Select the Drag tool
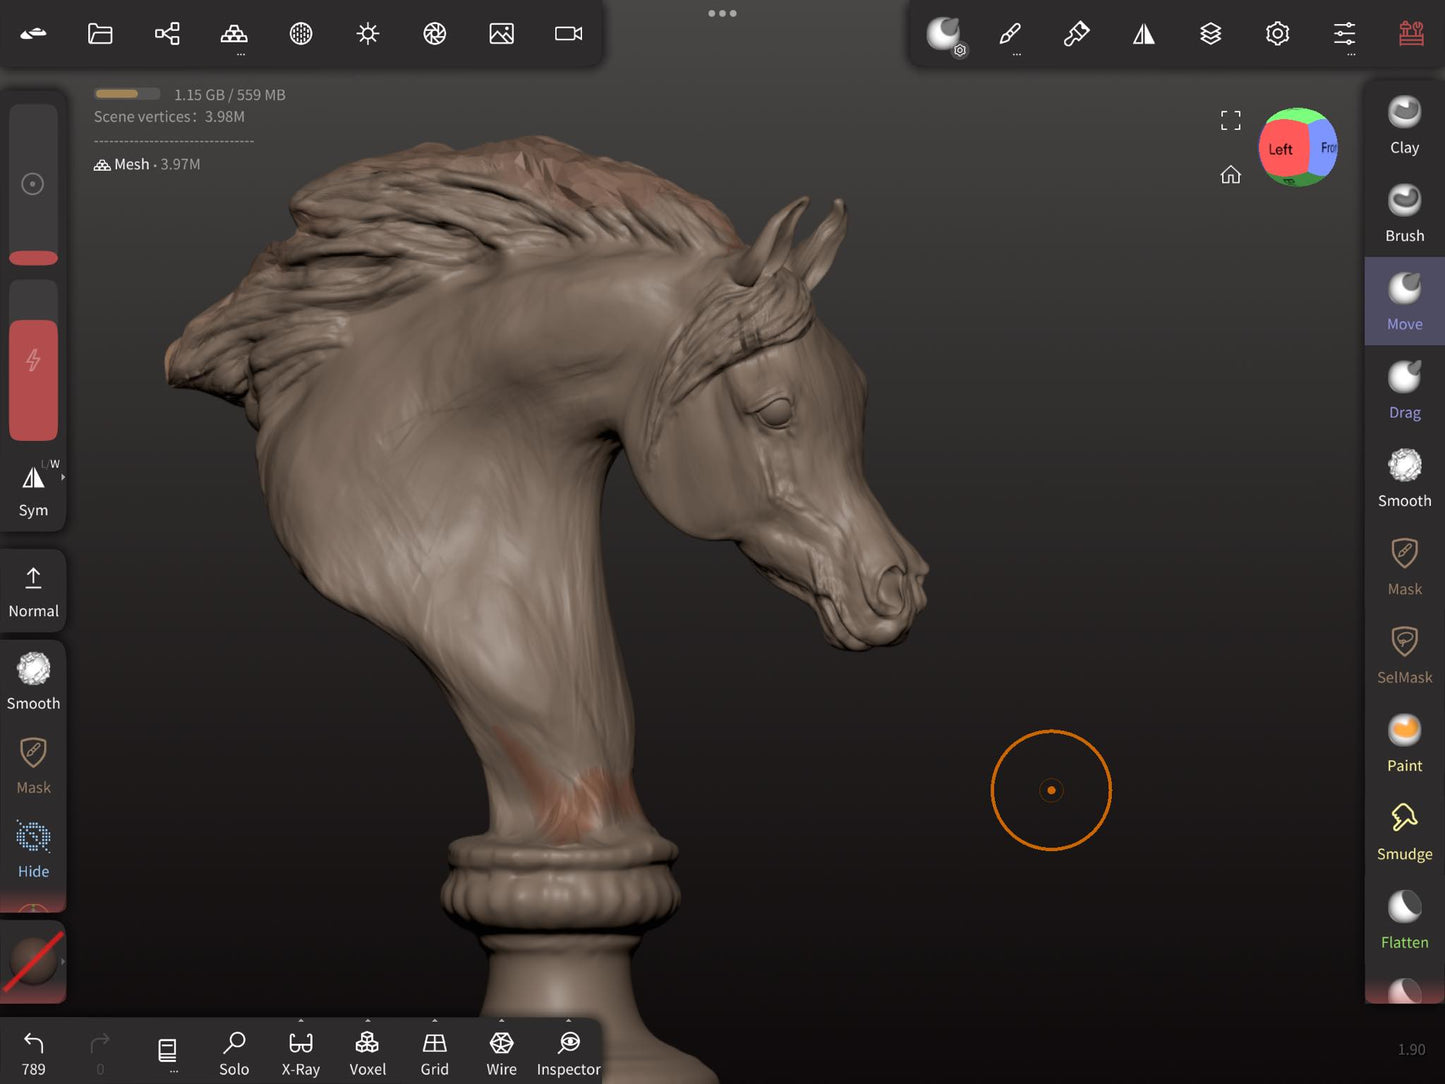This screenshot has height=1084, width=1445. pyautogui.click(x=1404, y=390)
